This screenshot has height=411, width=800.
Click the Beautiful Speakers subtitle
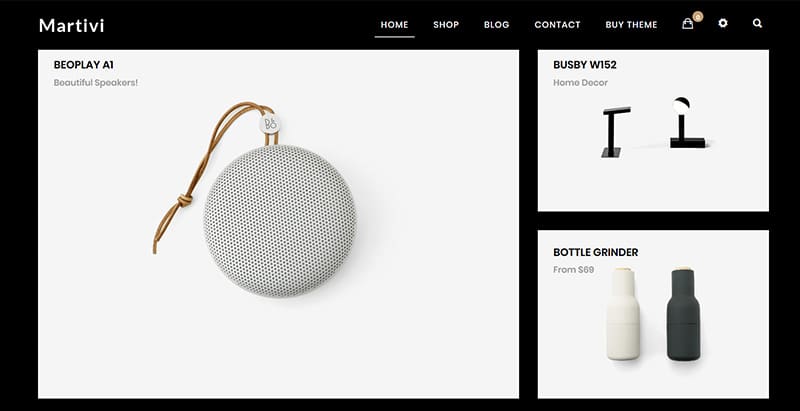point(96,82)
